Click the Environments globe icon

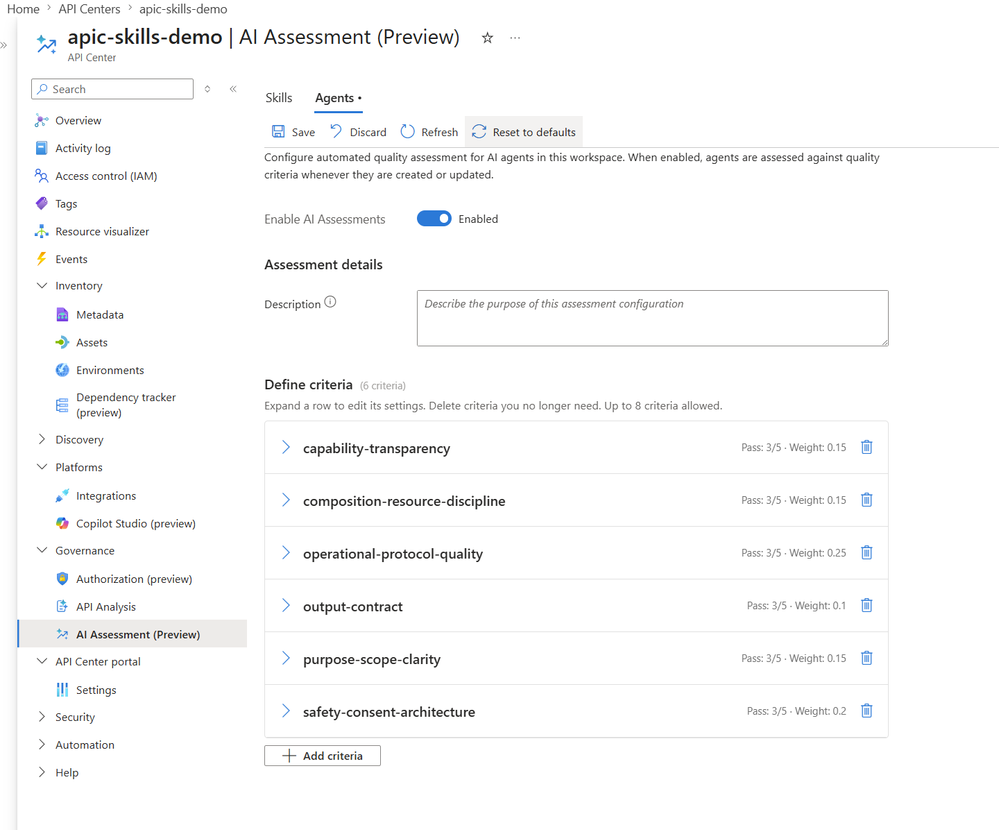point(62,370)
